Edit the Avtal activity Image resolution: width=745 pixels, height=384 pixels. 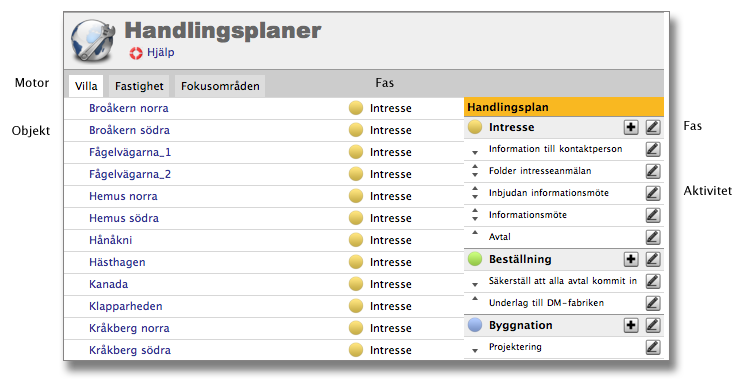pyautogui.click(x=653, y=237)
